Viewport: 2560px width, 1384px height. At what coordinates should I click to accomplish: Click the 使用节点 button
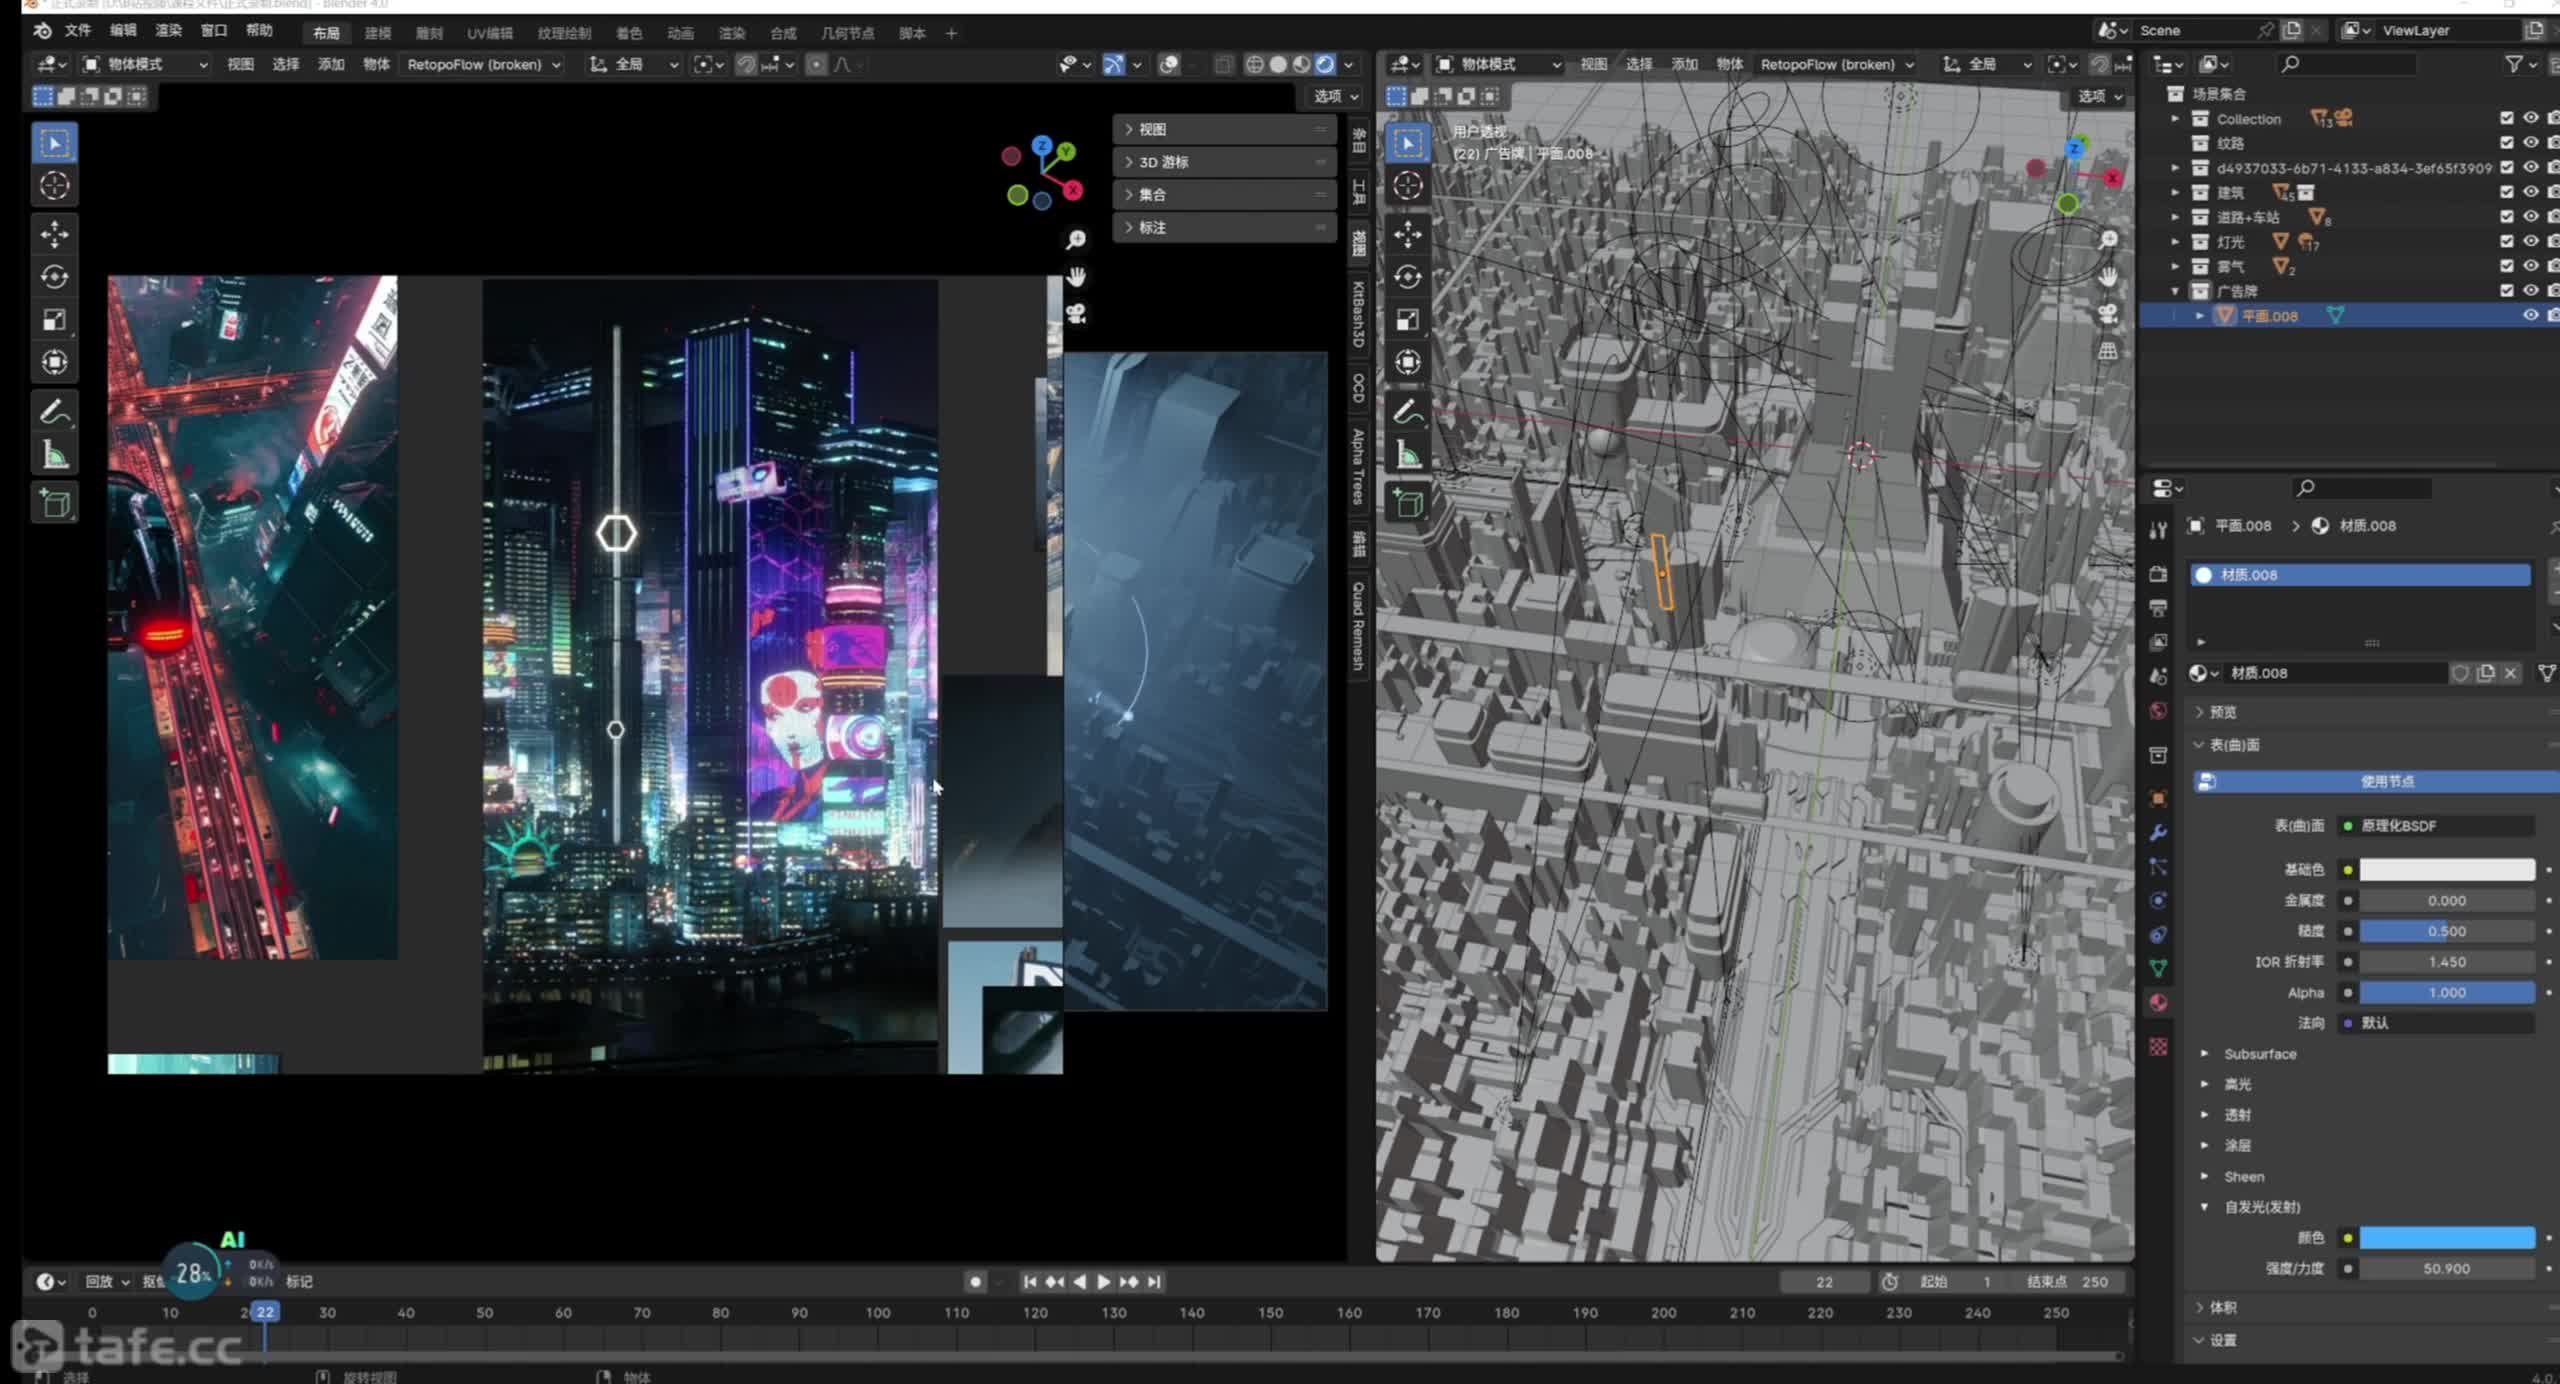coord(2376,781)
